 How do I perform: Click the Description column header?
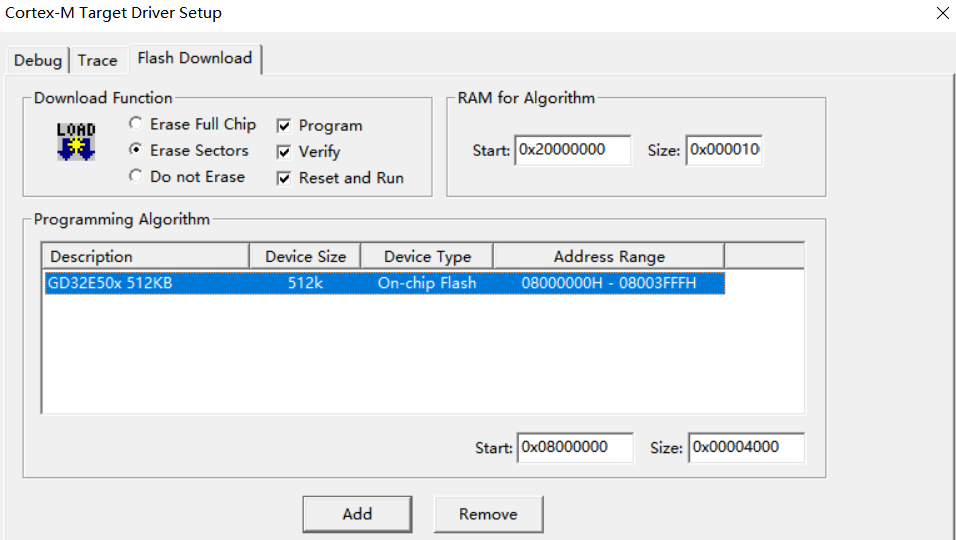point(146,256)
